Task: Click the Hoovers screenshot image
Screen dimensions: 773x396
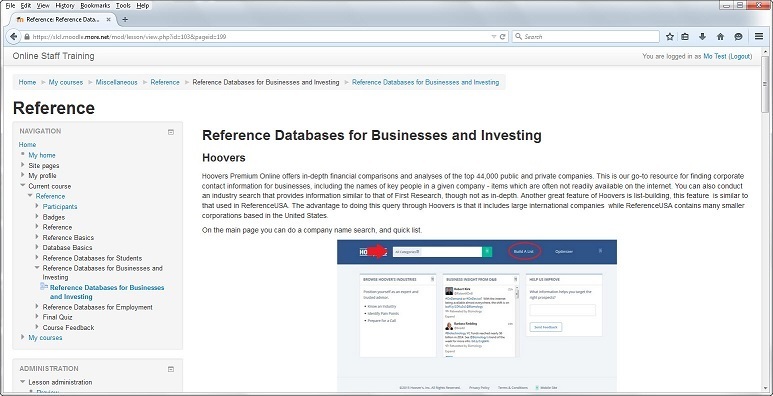Action: point(477,316)
